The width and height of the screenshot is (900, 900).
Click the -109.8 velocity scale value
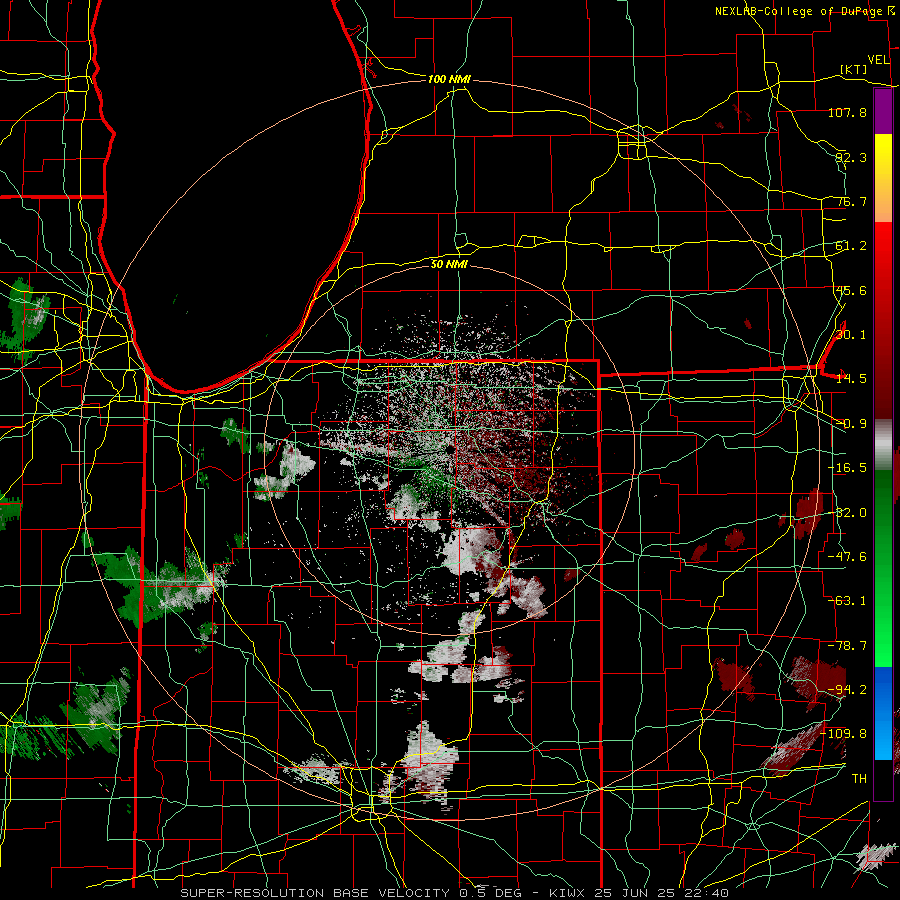pyautogui.click(x=844, y=734)
